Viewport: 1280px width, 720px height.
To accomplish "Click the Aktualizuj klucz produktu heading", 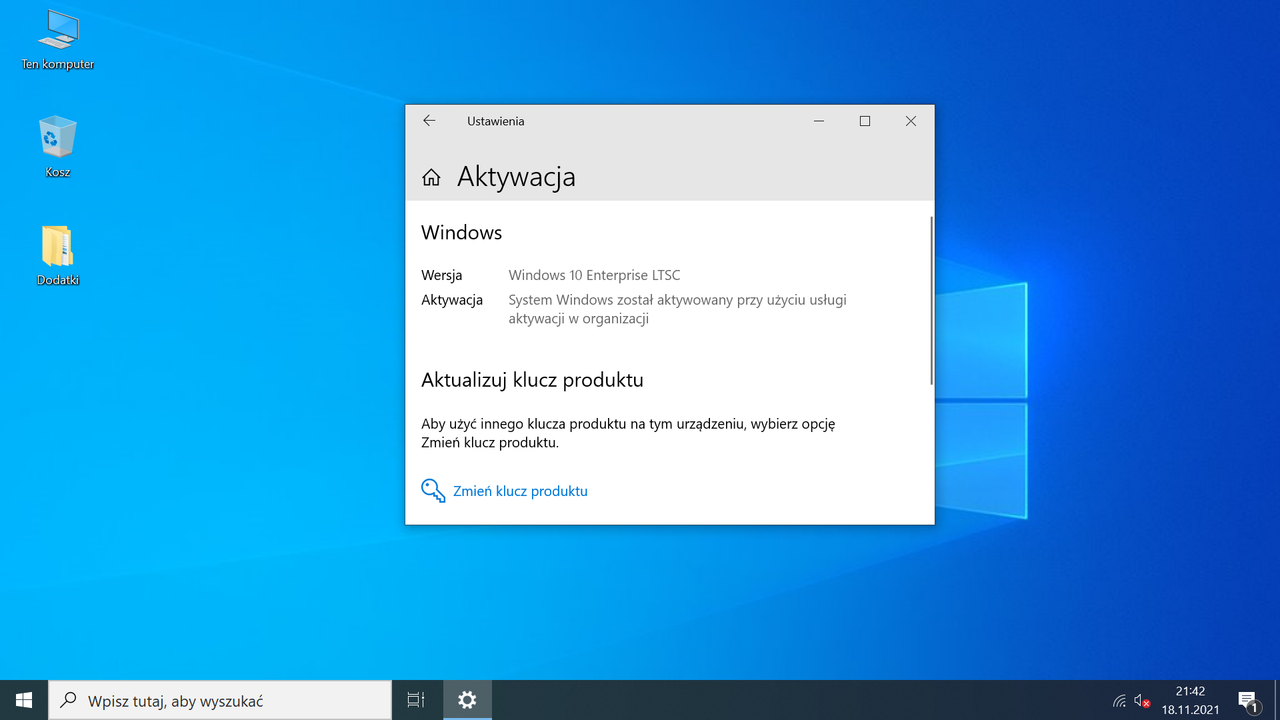I will tap(532, 380).
